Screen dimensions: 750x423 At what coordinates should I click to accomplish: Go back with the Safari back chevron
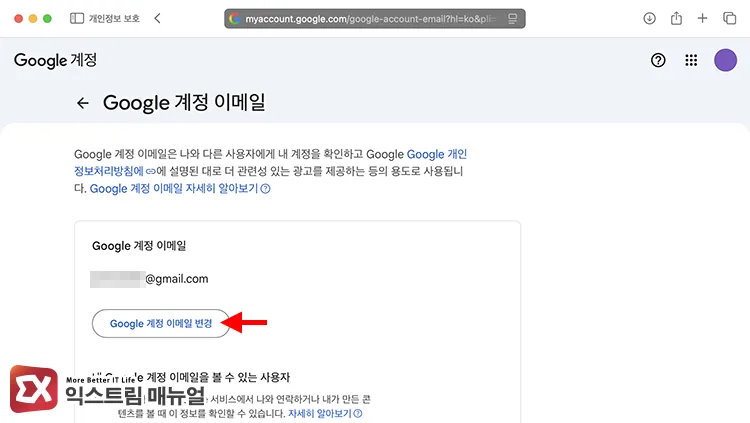[157, 19]
